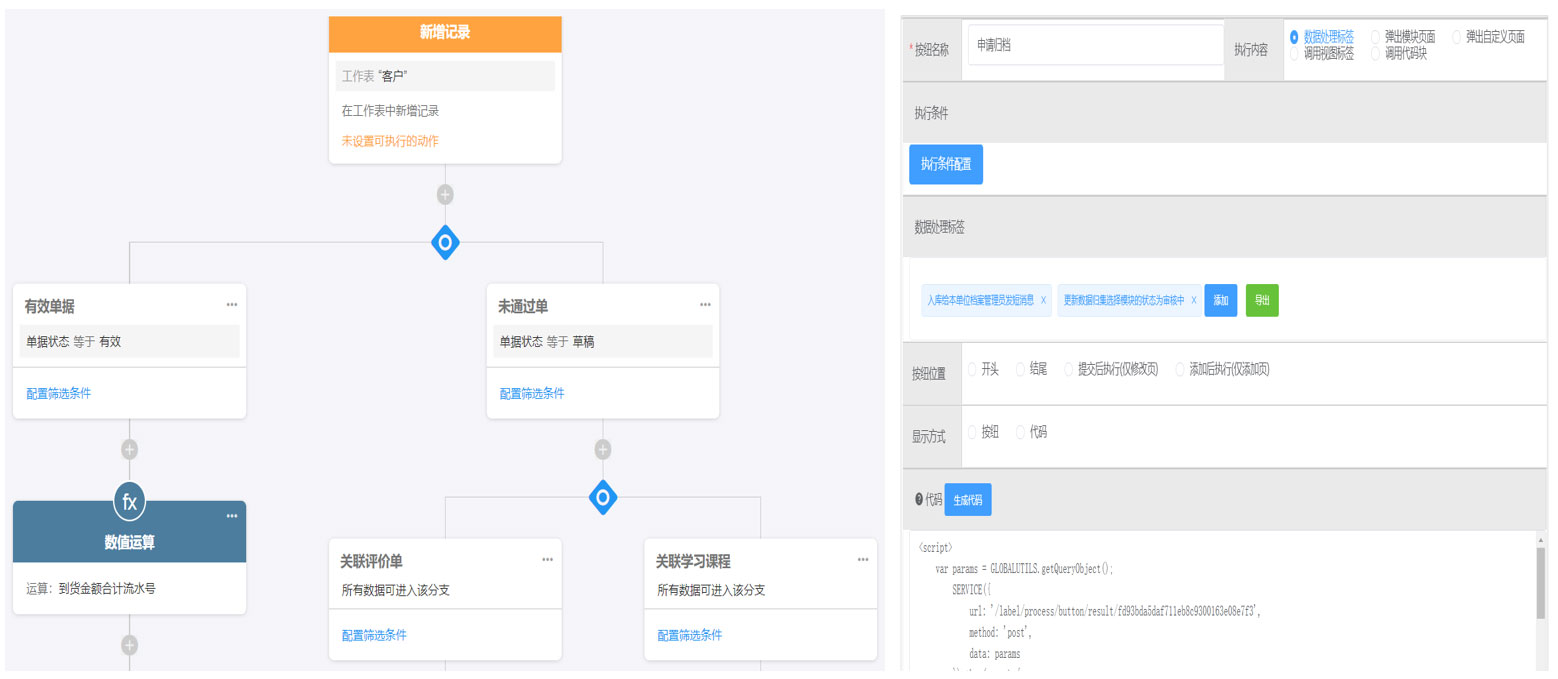Click the blue branch diamond under 新增记录

tap(445, 242)
